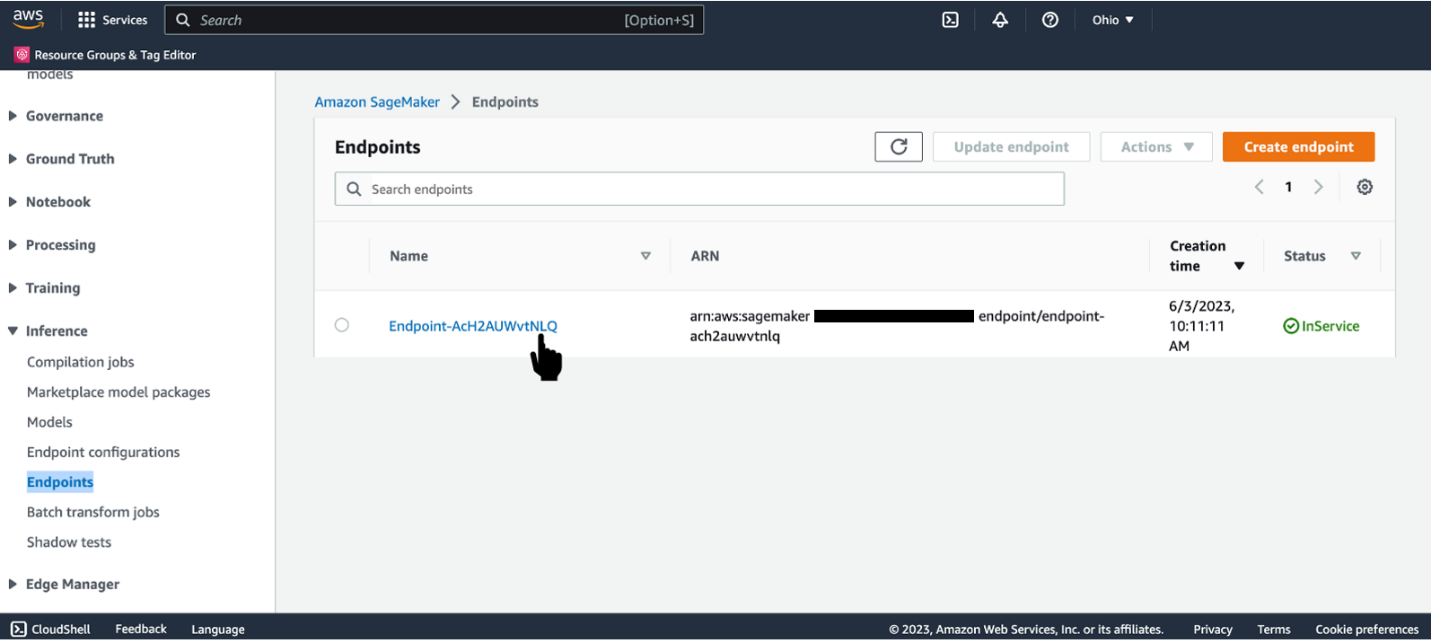The height and width of the screenshot is (643, 1431).
Task: Open Batch transform jobs
Action: [x=93, y=512]
